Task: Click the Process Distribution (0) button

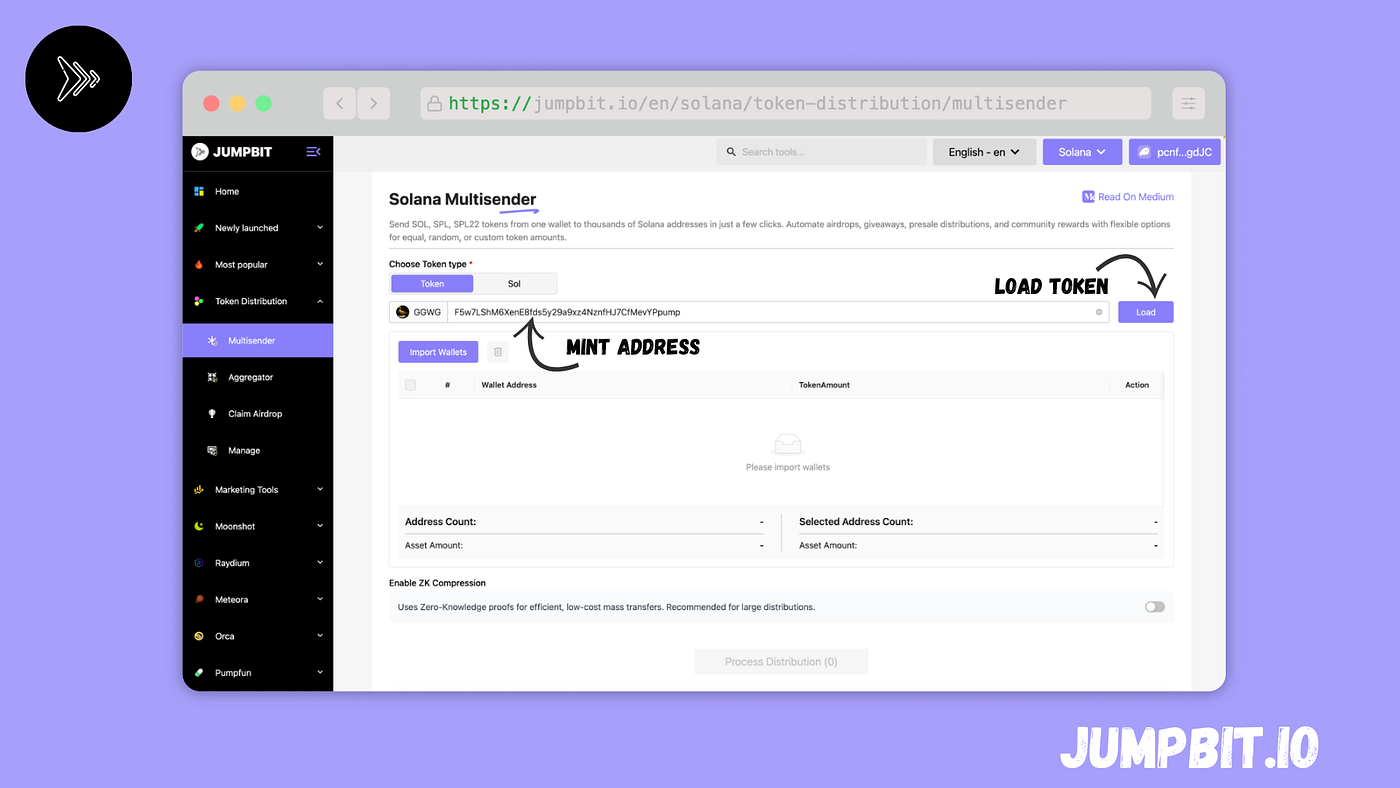Action: coord(781,662)
